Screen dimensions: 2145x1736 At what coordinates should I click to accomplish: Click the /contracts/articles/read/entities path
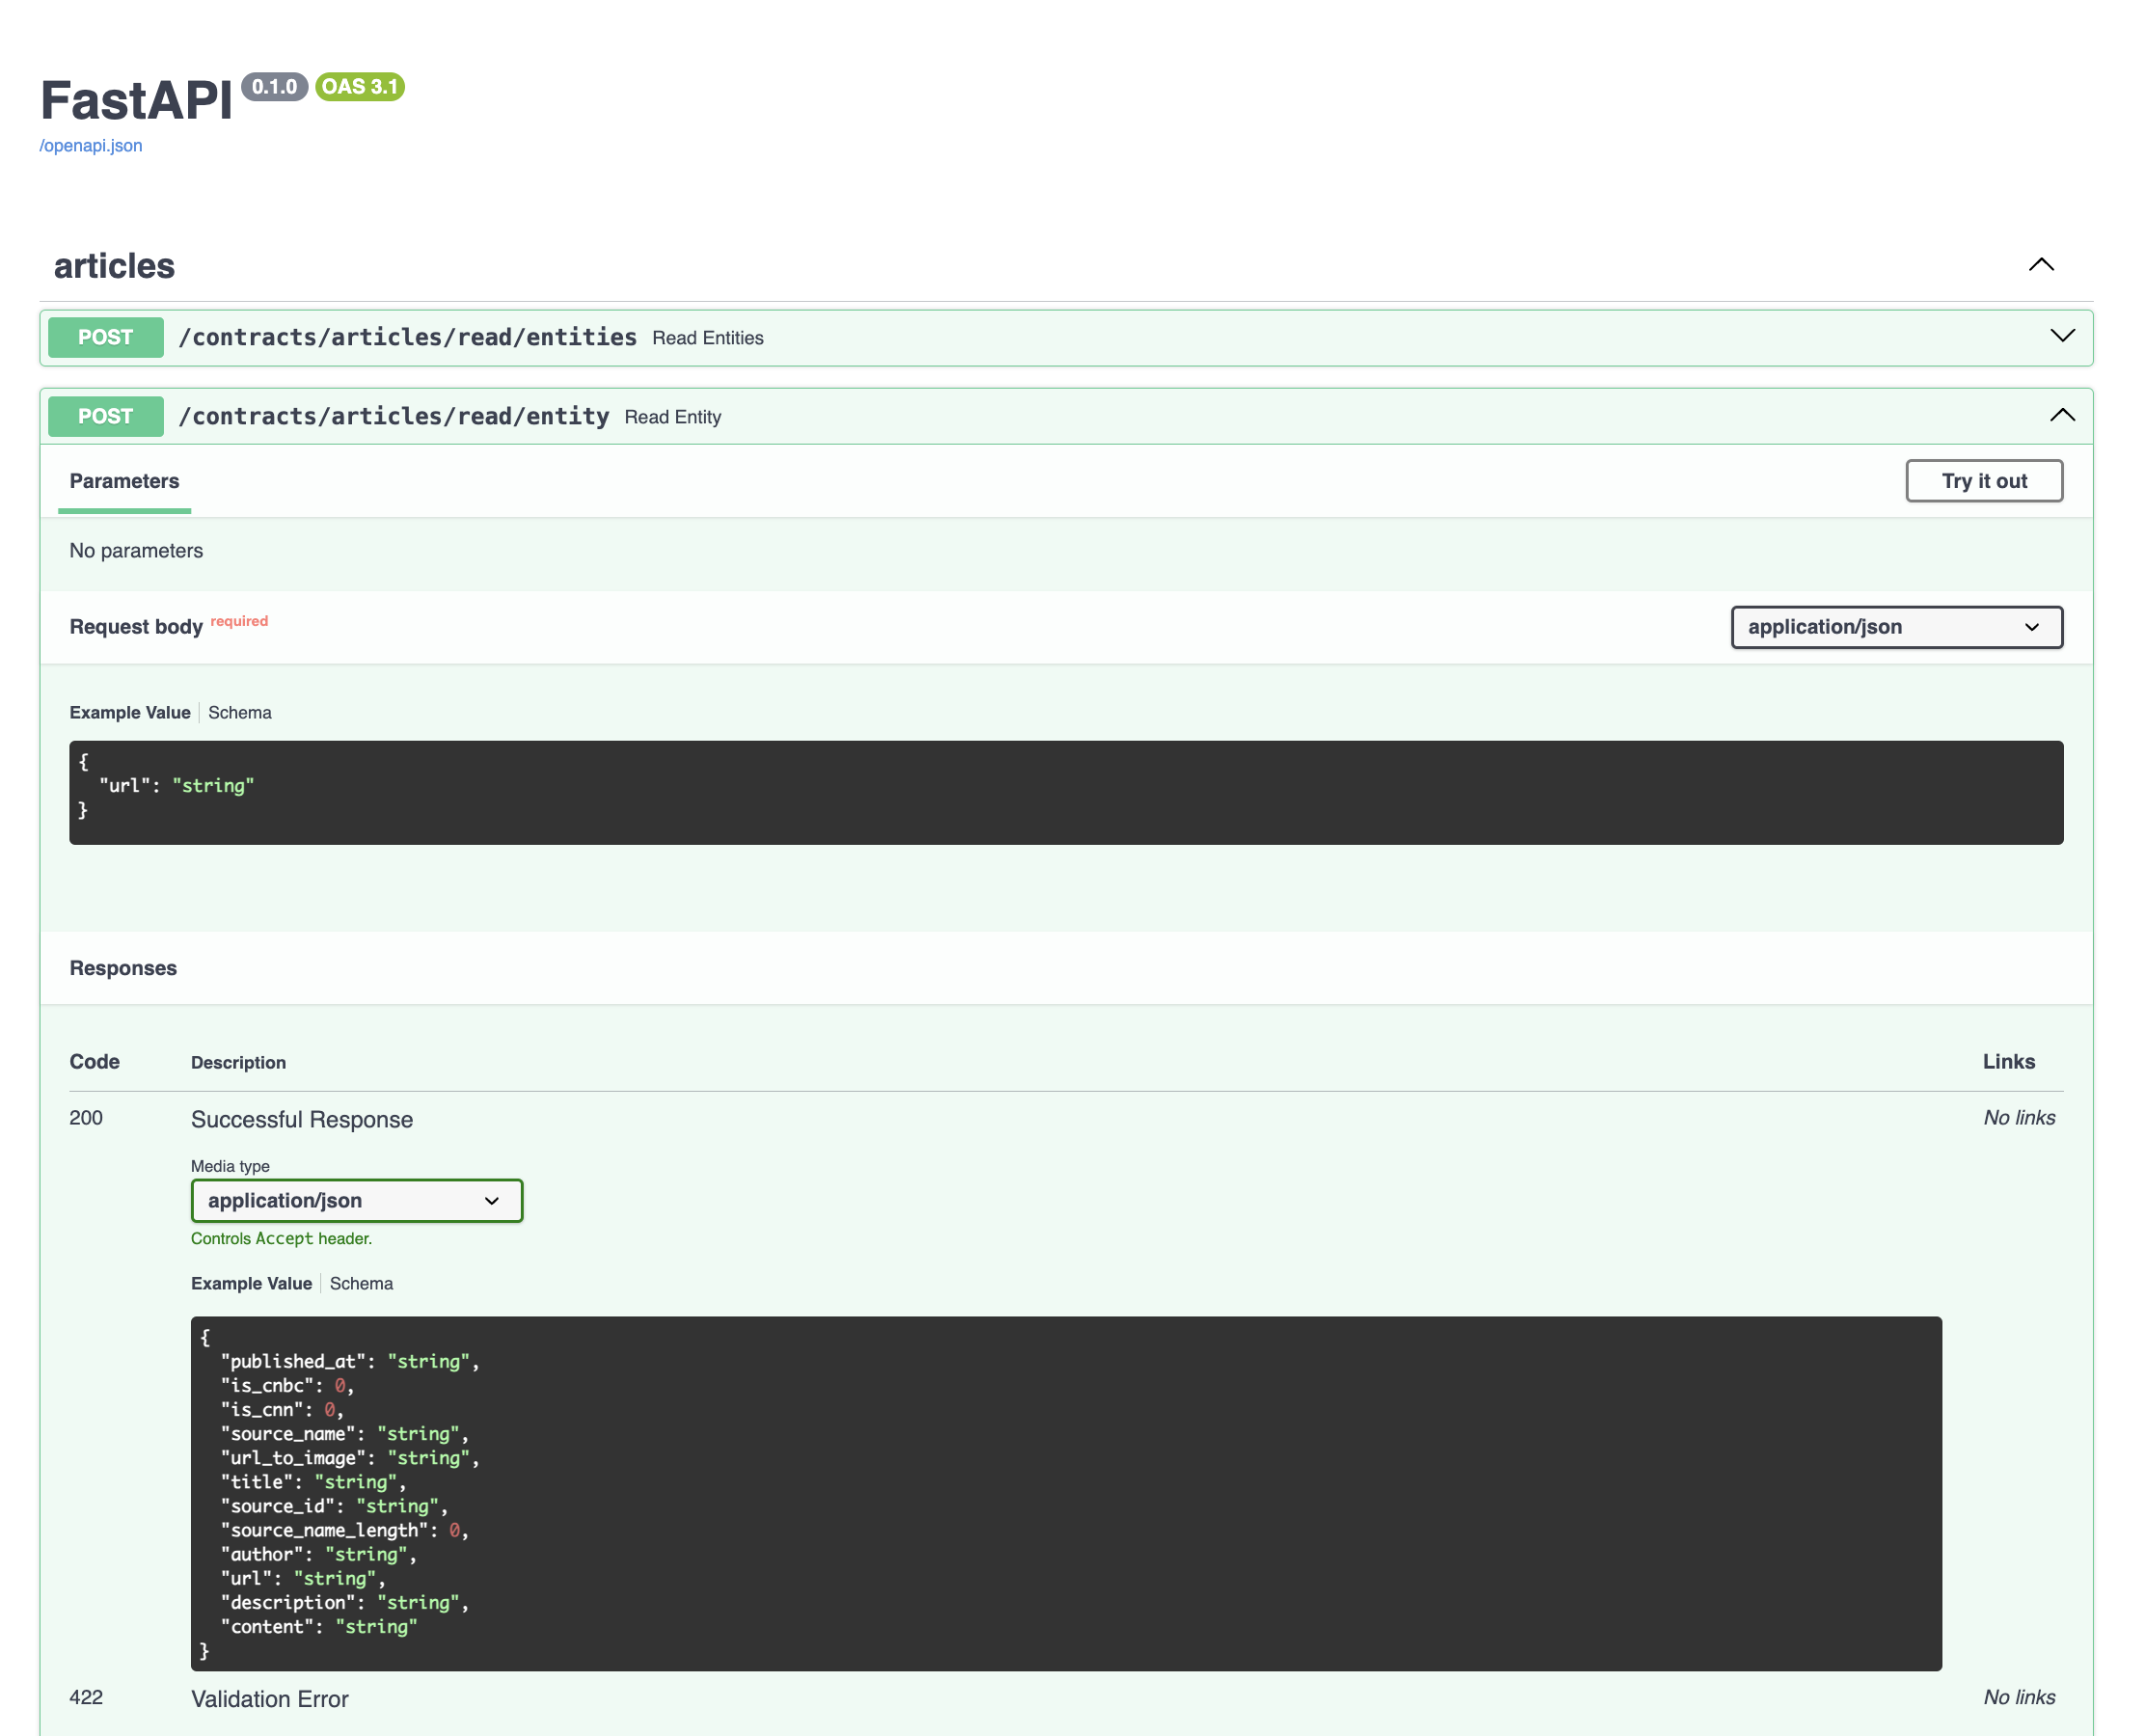tap(407, 337)
